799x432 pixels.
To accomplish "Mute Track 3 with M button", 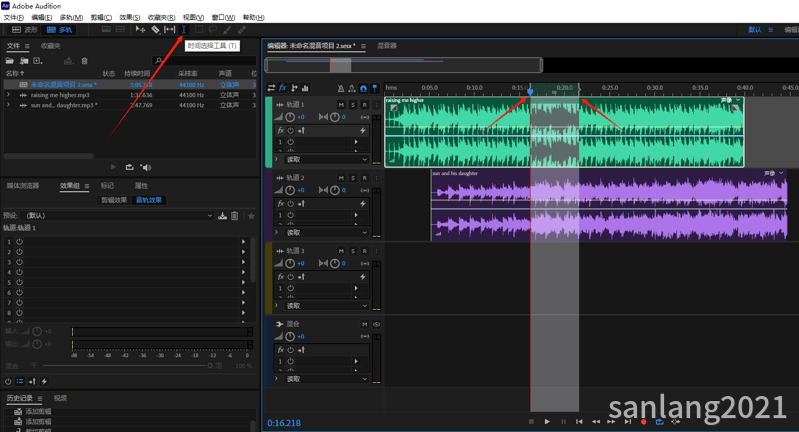I will click(341, 251).
